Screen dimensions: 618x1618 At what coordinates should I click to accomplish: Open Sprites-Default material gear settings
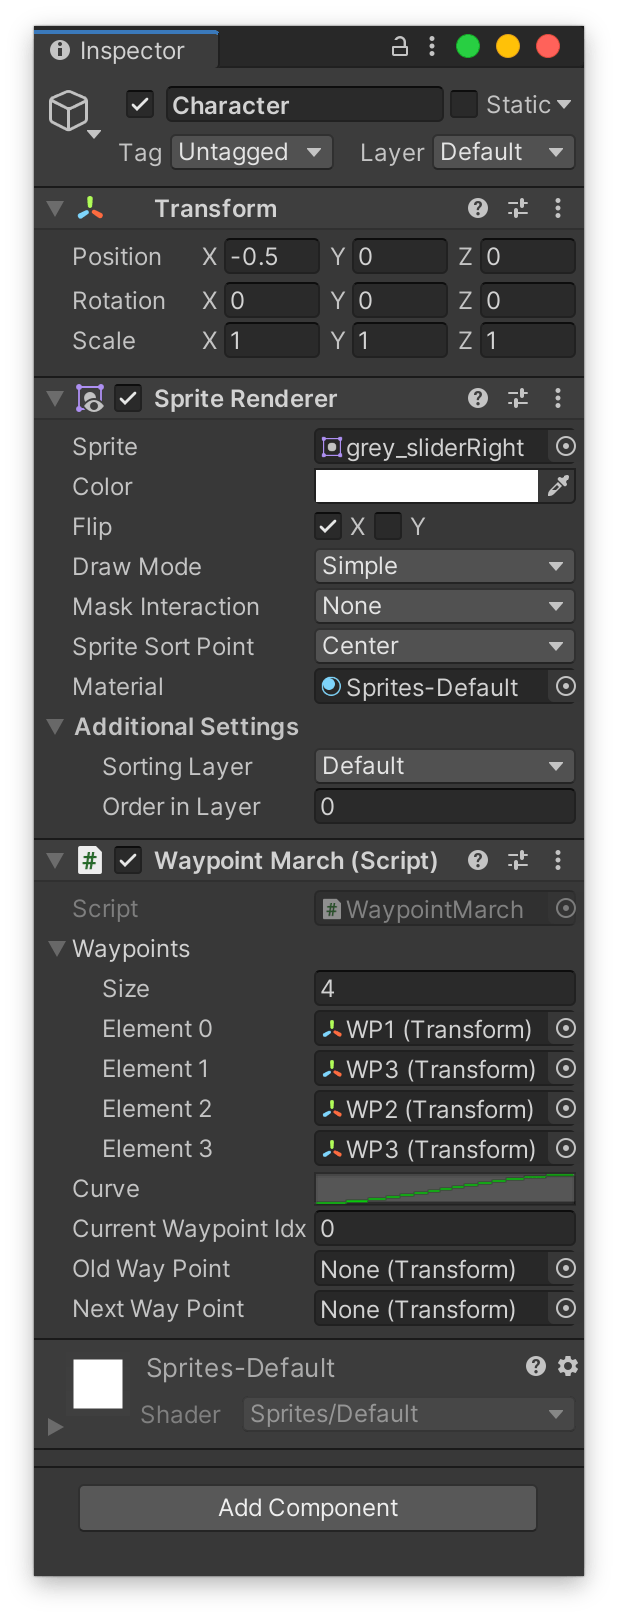pos(568,1366)
